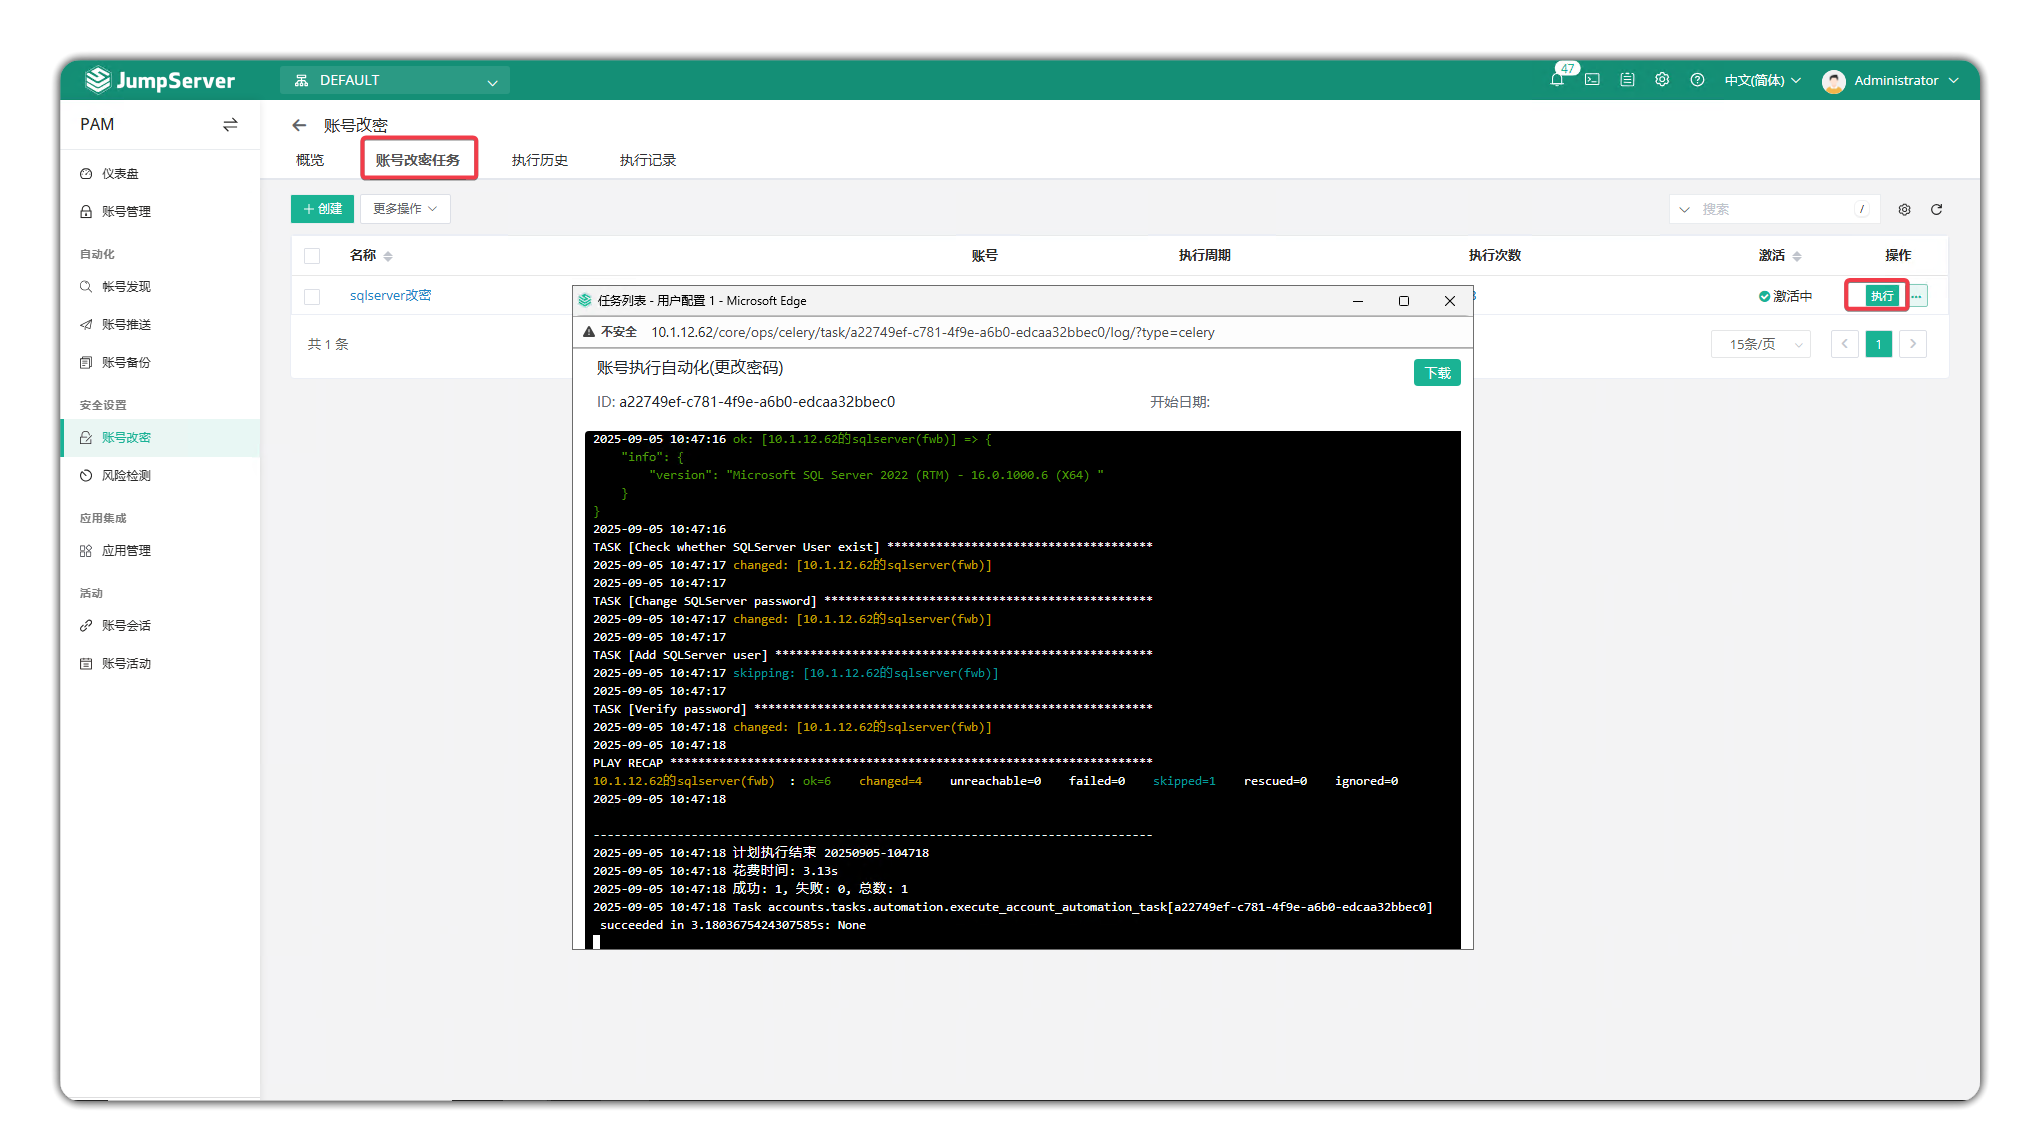Viewport: 2040px width, 1141px height.
Task: Toggle the select-all checkbox in the table header
Action: tap(312, 256)
